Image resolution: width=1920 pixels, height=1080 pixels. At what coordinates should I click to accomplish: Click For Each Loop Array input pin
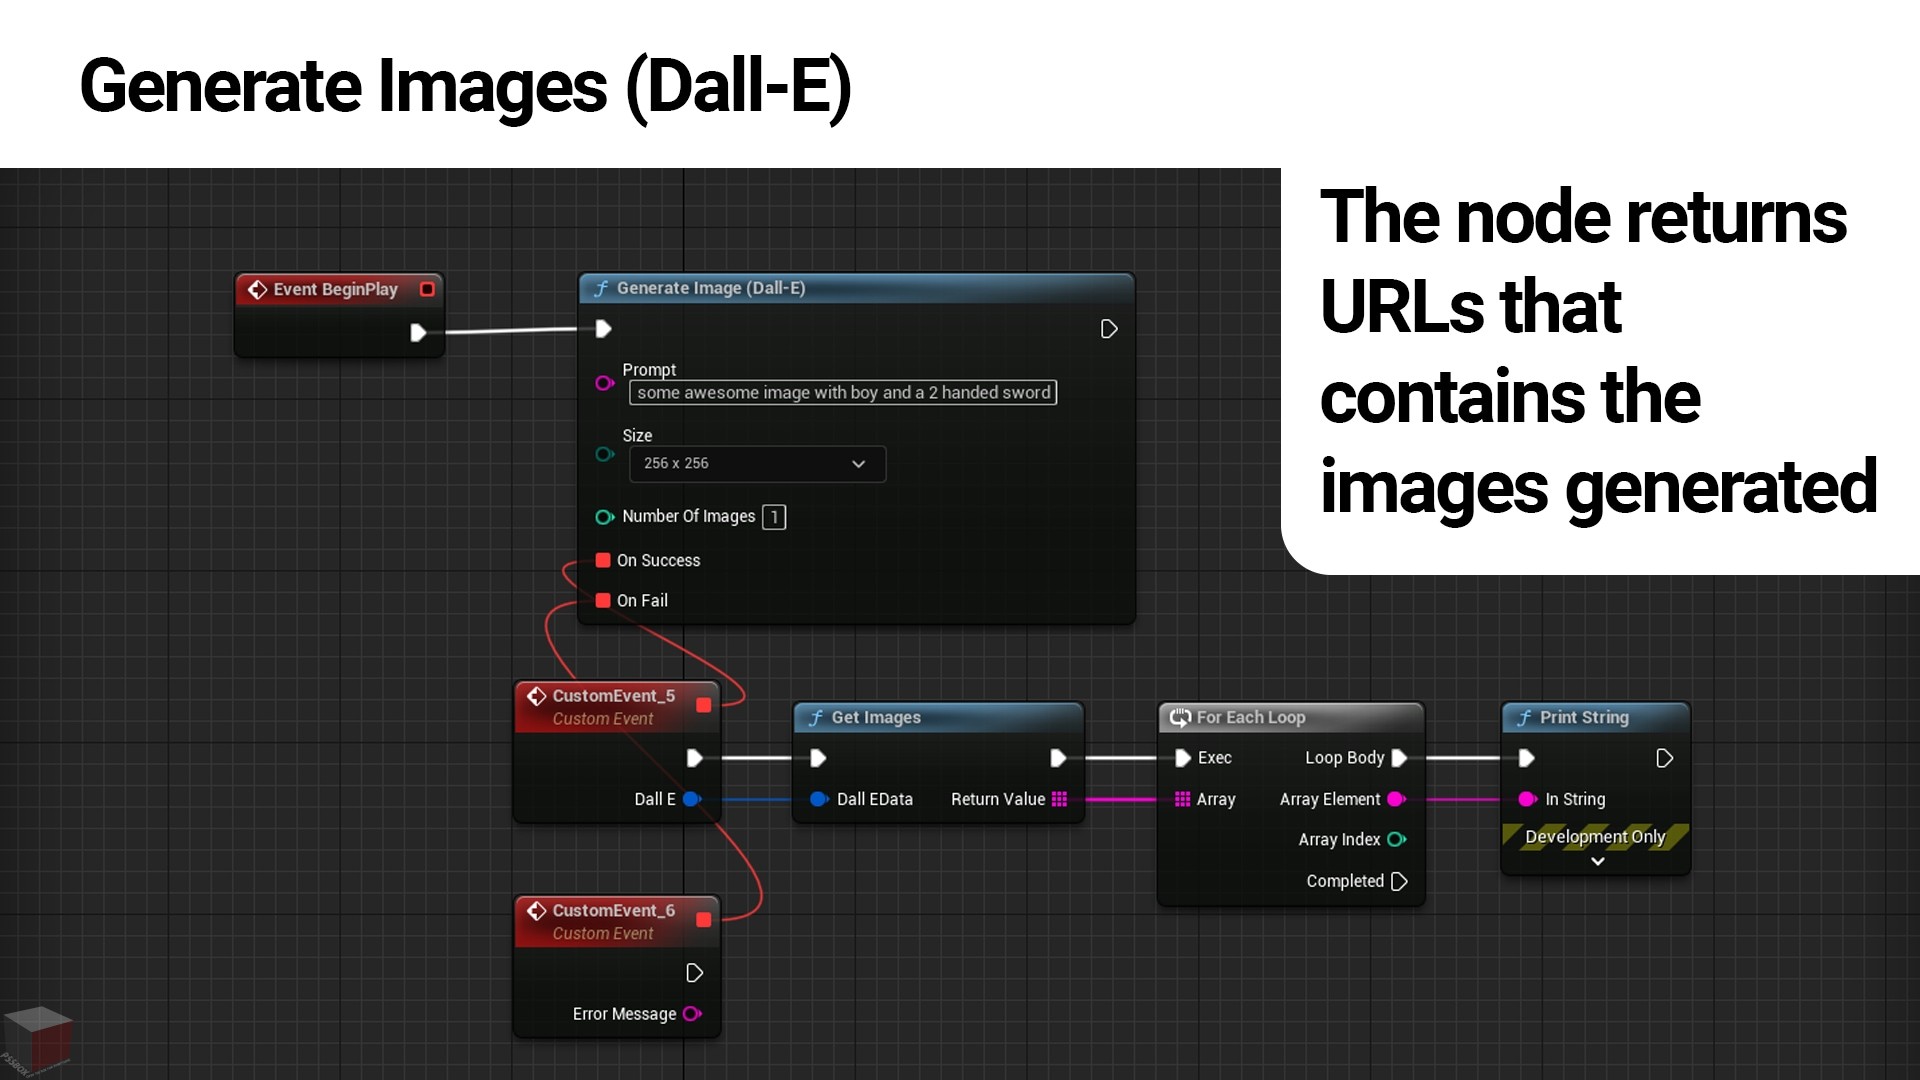[1183, 799]
